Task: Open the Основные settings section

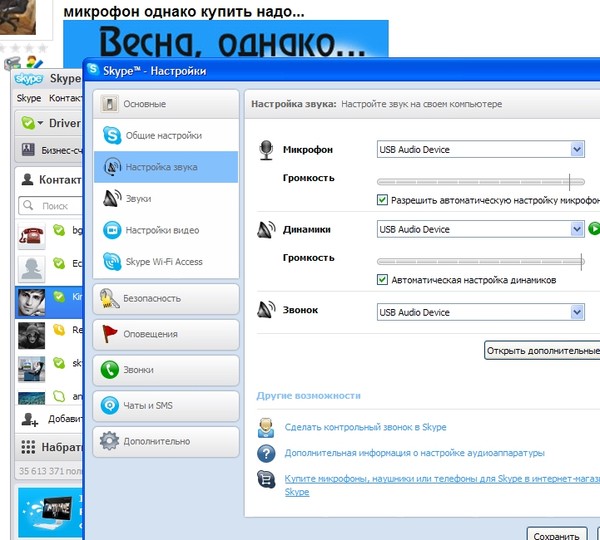Action: 166,104
